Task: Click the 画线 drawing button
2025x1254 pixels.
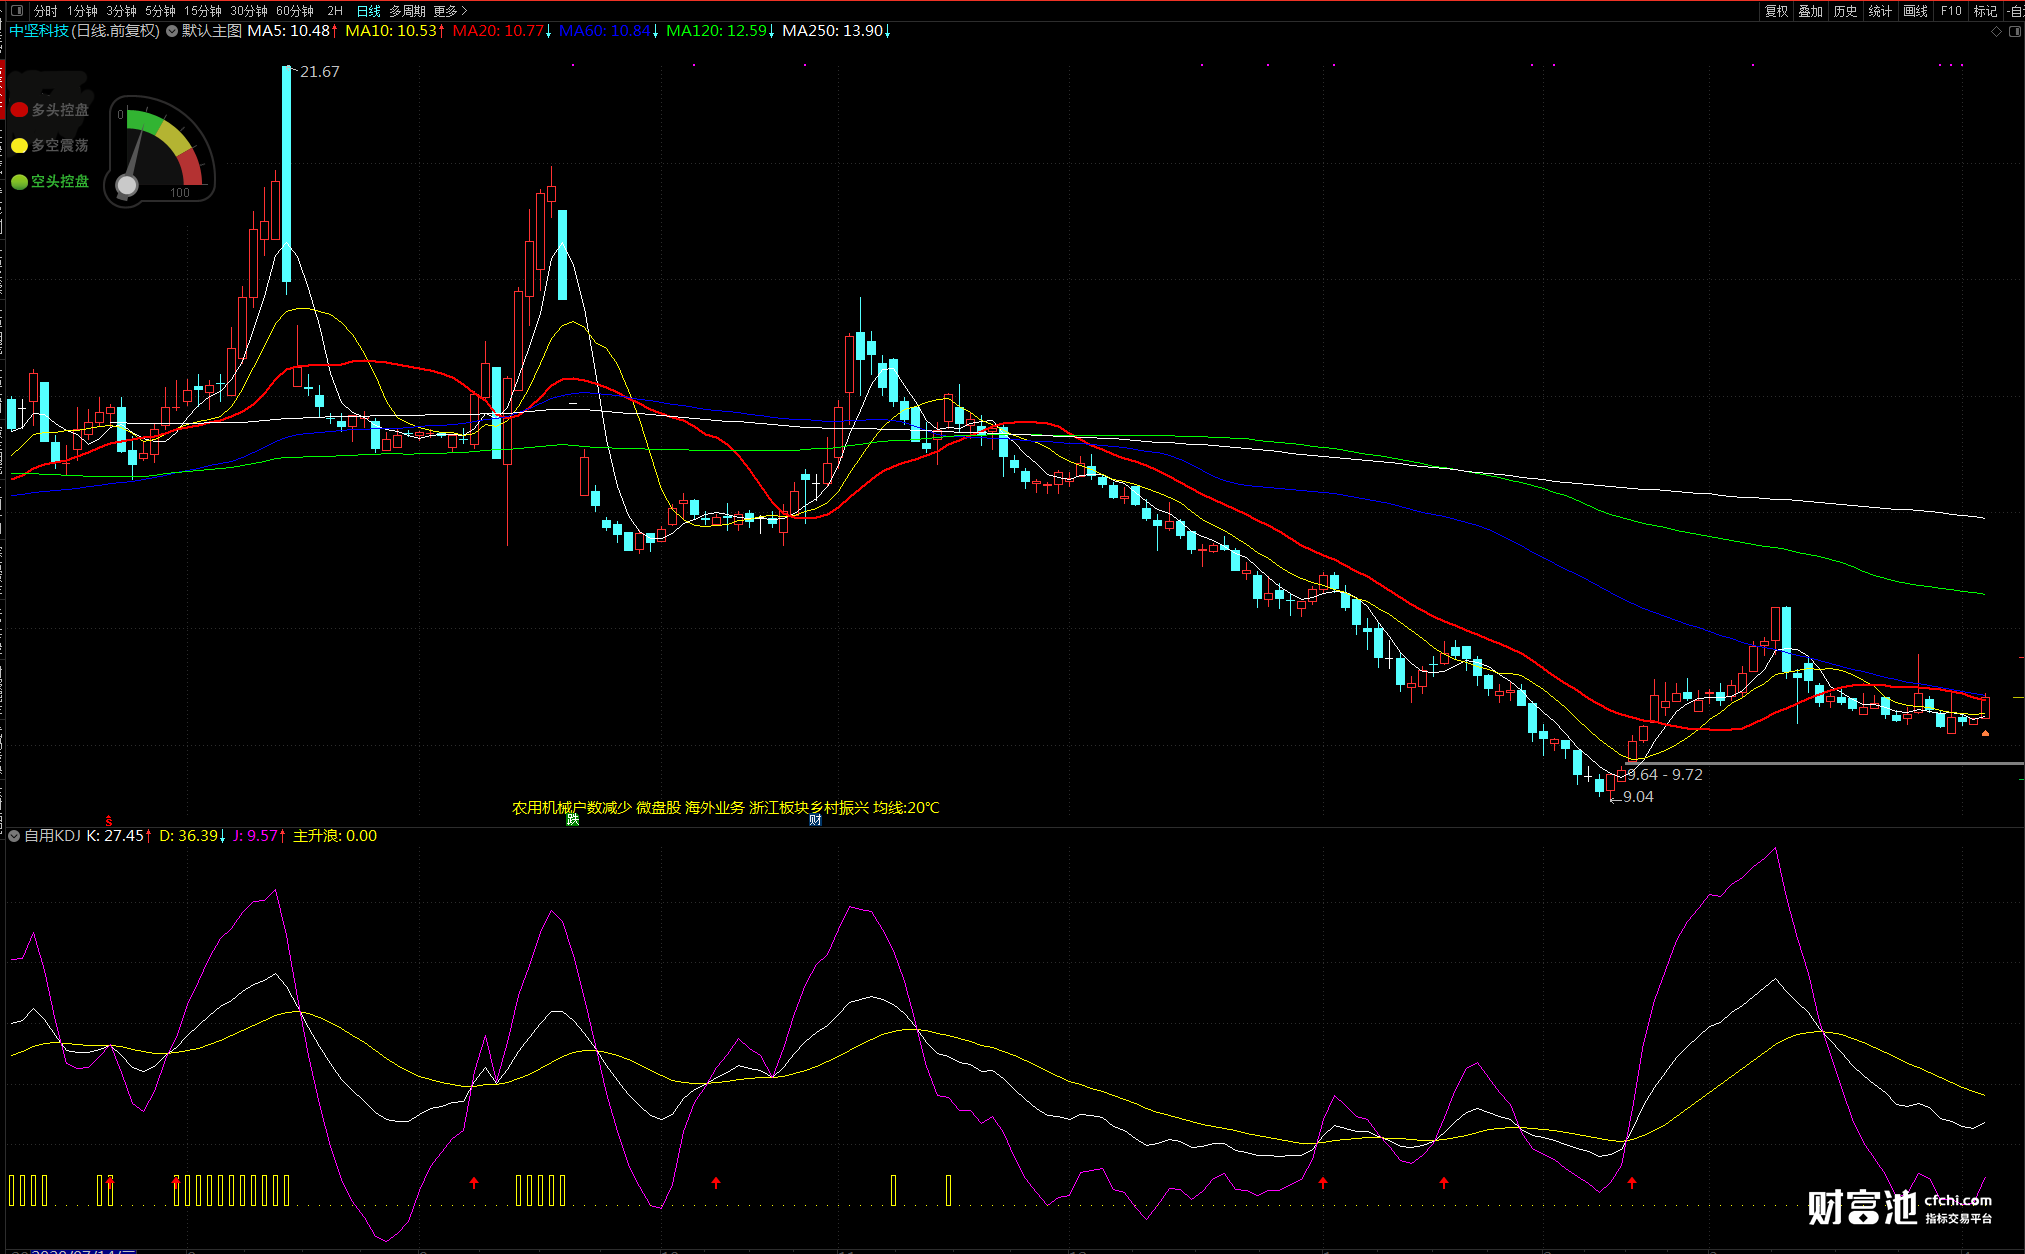Action: (x=1915, y=11)
